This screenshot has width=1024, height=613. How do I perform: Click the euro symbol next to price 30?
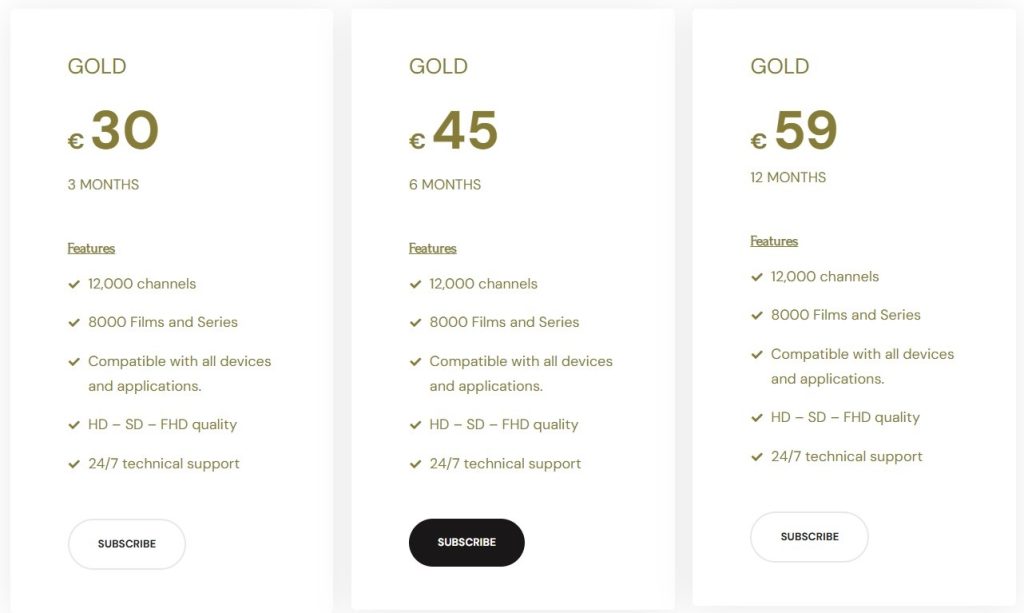75,141
